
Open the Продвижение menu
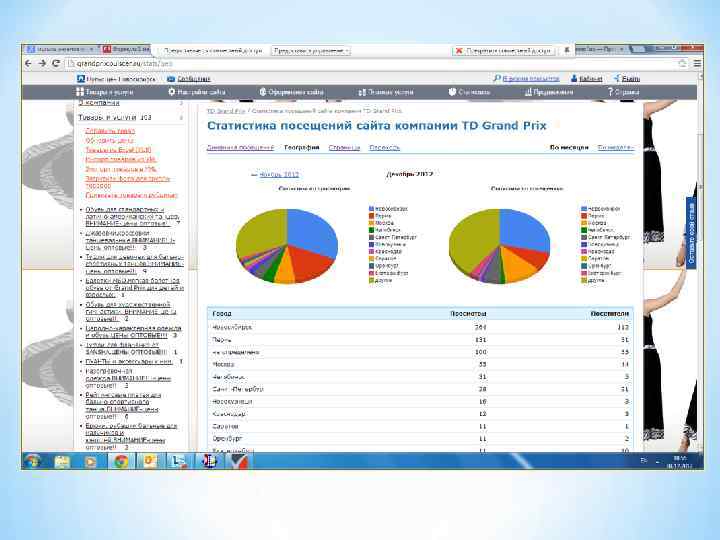549,92
